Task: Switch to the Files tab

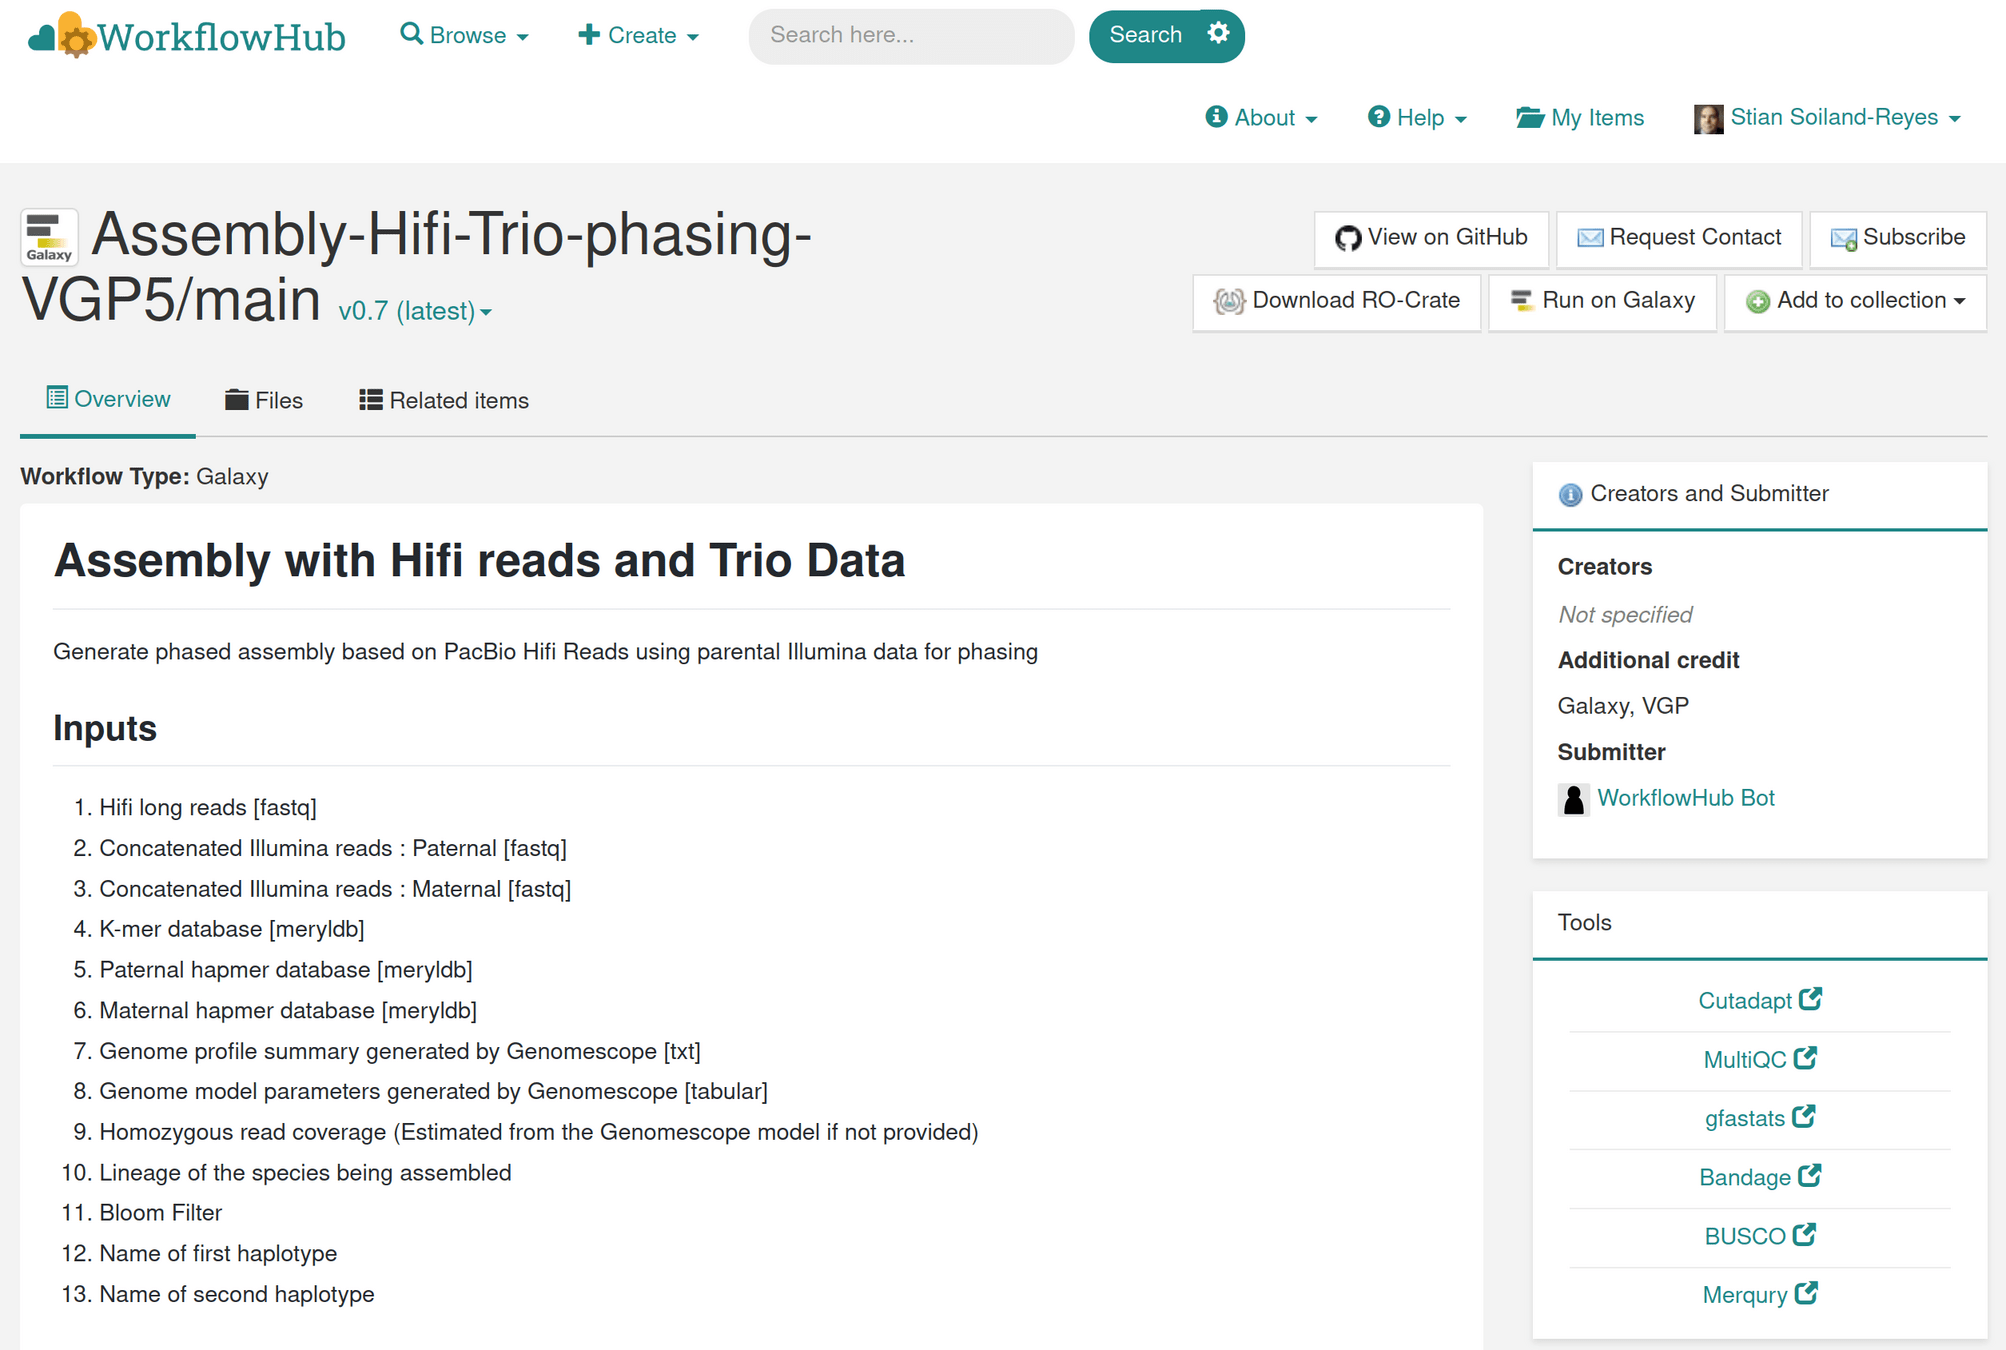Action: 264,400
